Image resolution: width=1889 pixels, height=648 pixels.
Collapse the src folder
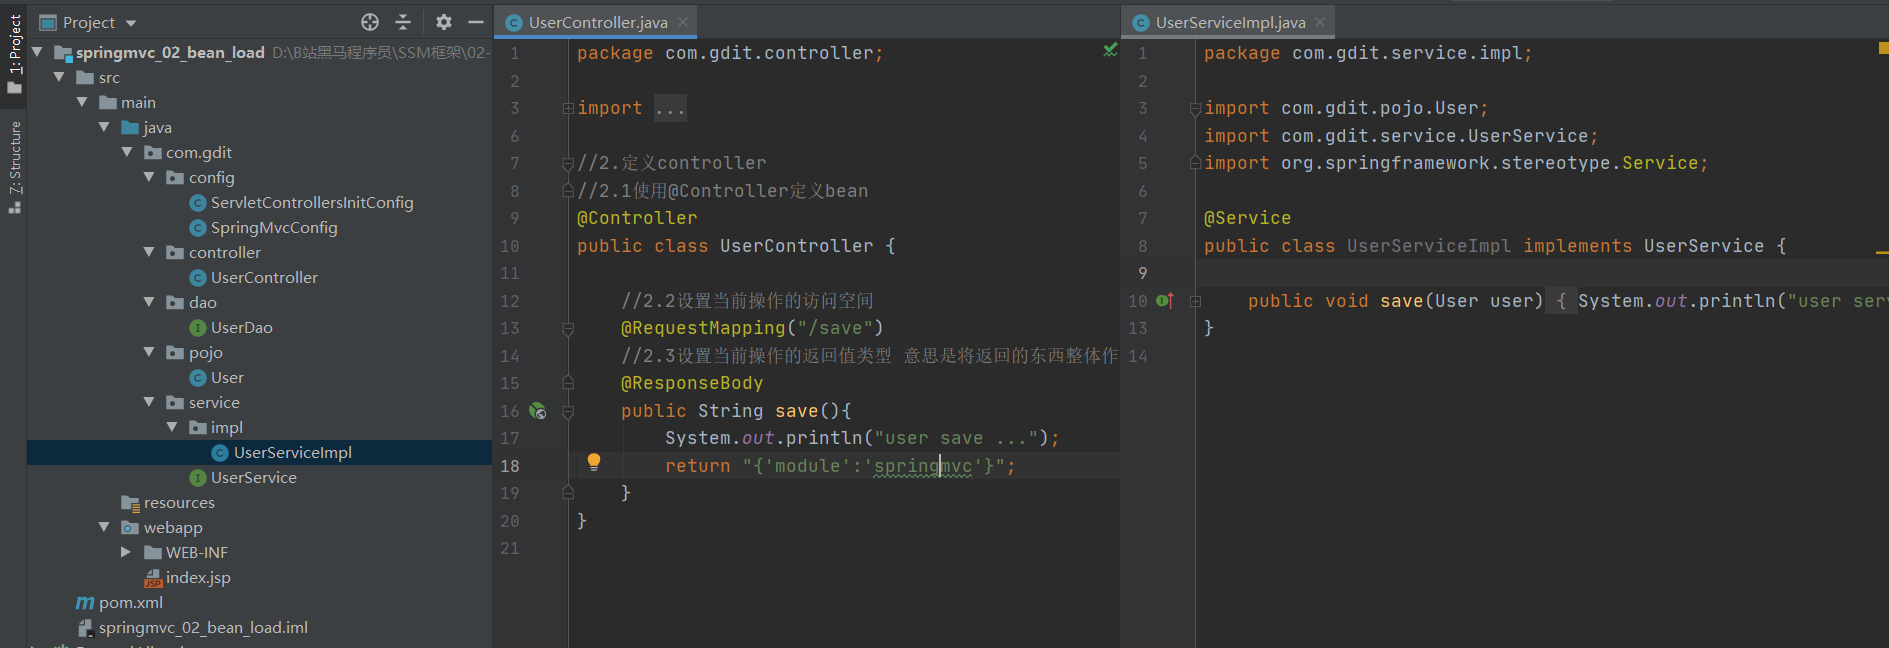point(59,77)
